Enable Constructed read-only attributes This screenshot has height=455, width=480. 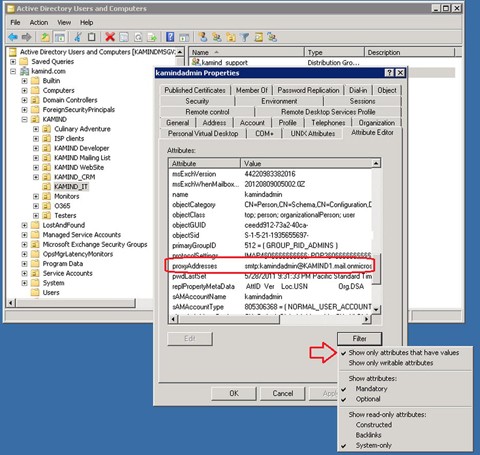(373, 425)
